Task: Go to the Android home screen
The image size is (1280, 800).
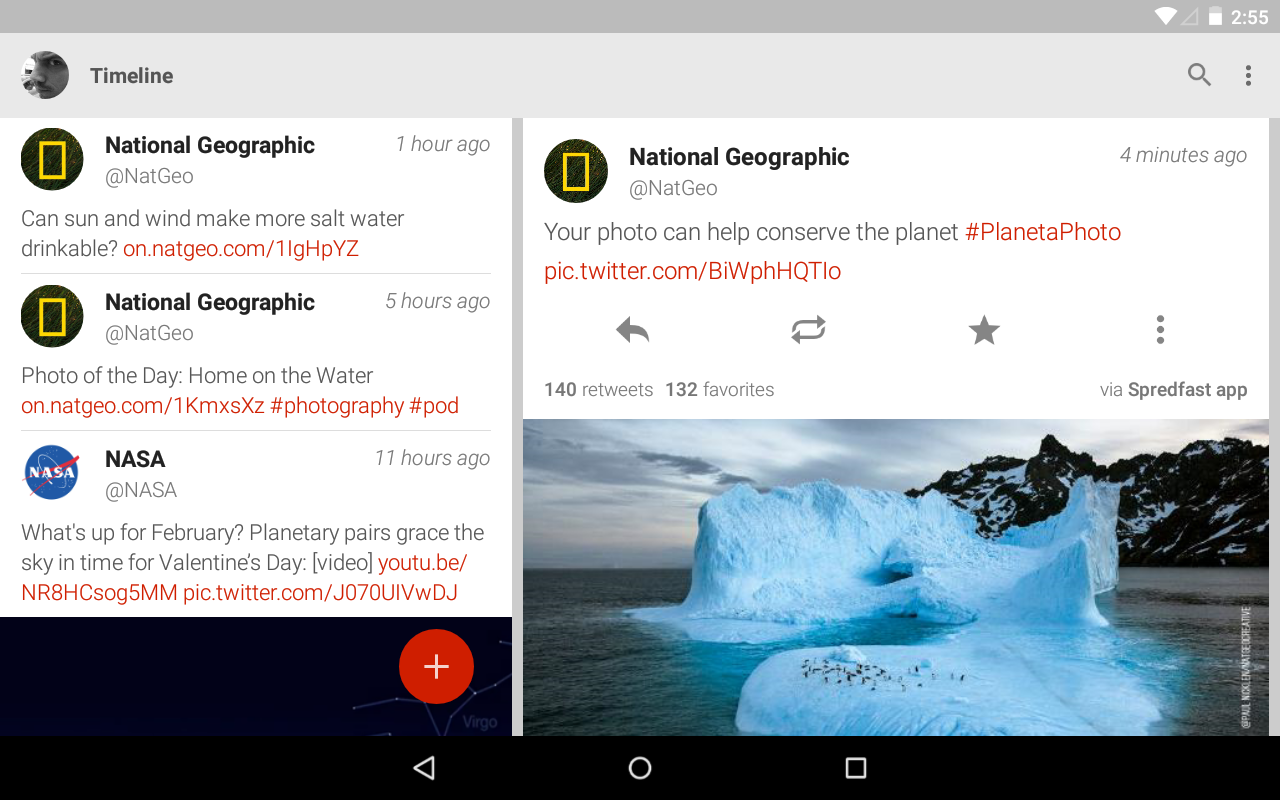Action: (x=640, y=768)
